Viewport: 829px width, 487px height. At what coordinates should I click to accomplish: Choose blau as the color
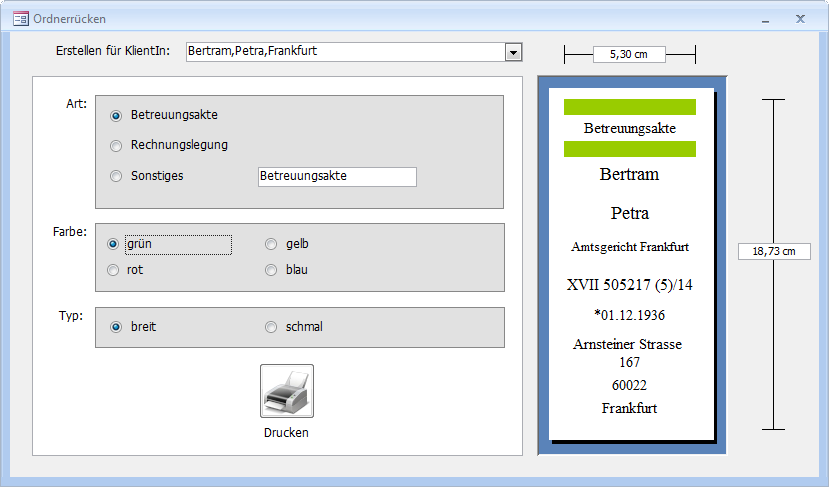point(271,270)
